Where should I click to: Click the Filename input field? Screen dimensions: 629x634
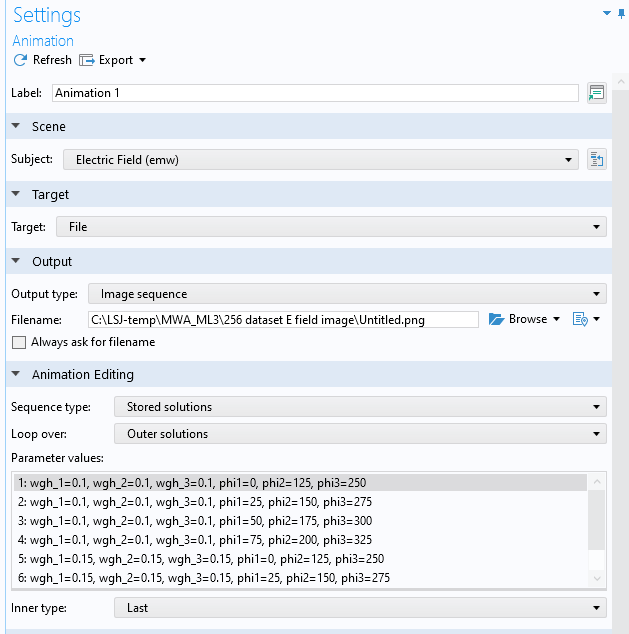click(x=283, y=319)
